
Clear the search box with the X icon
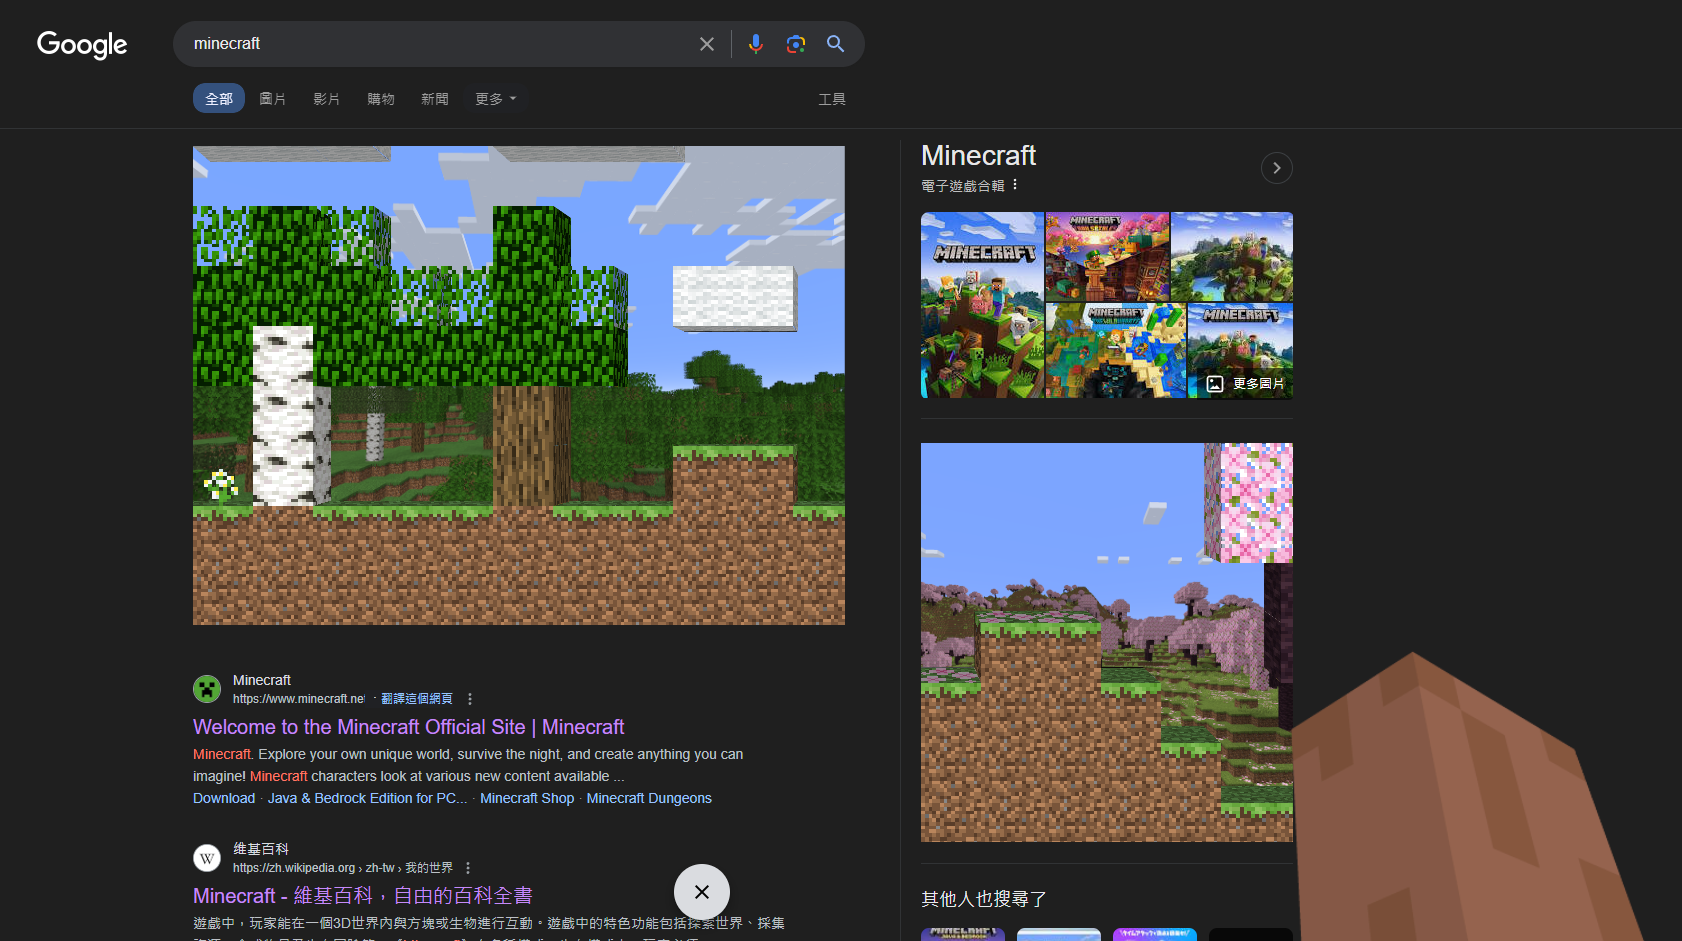[x=707, y=44]
